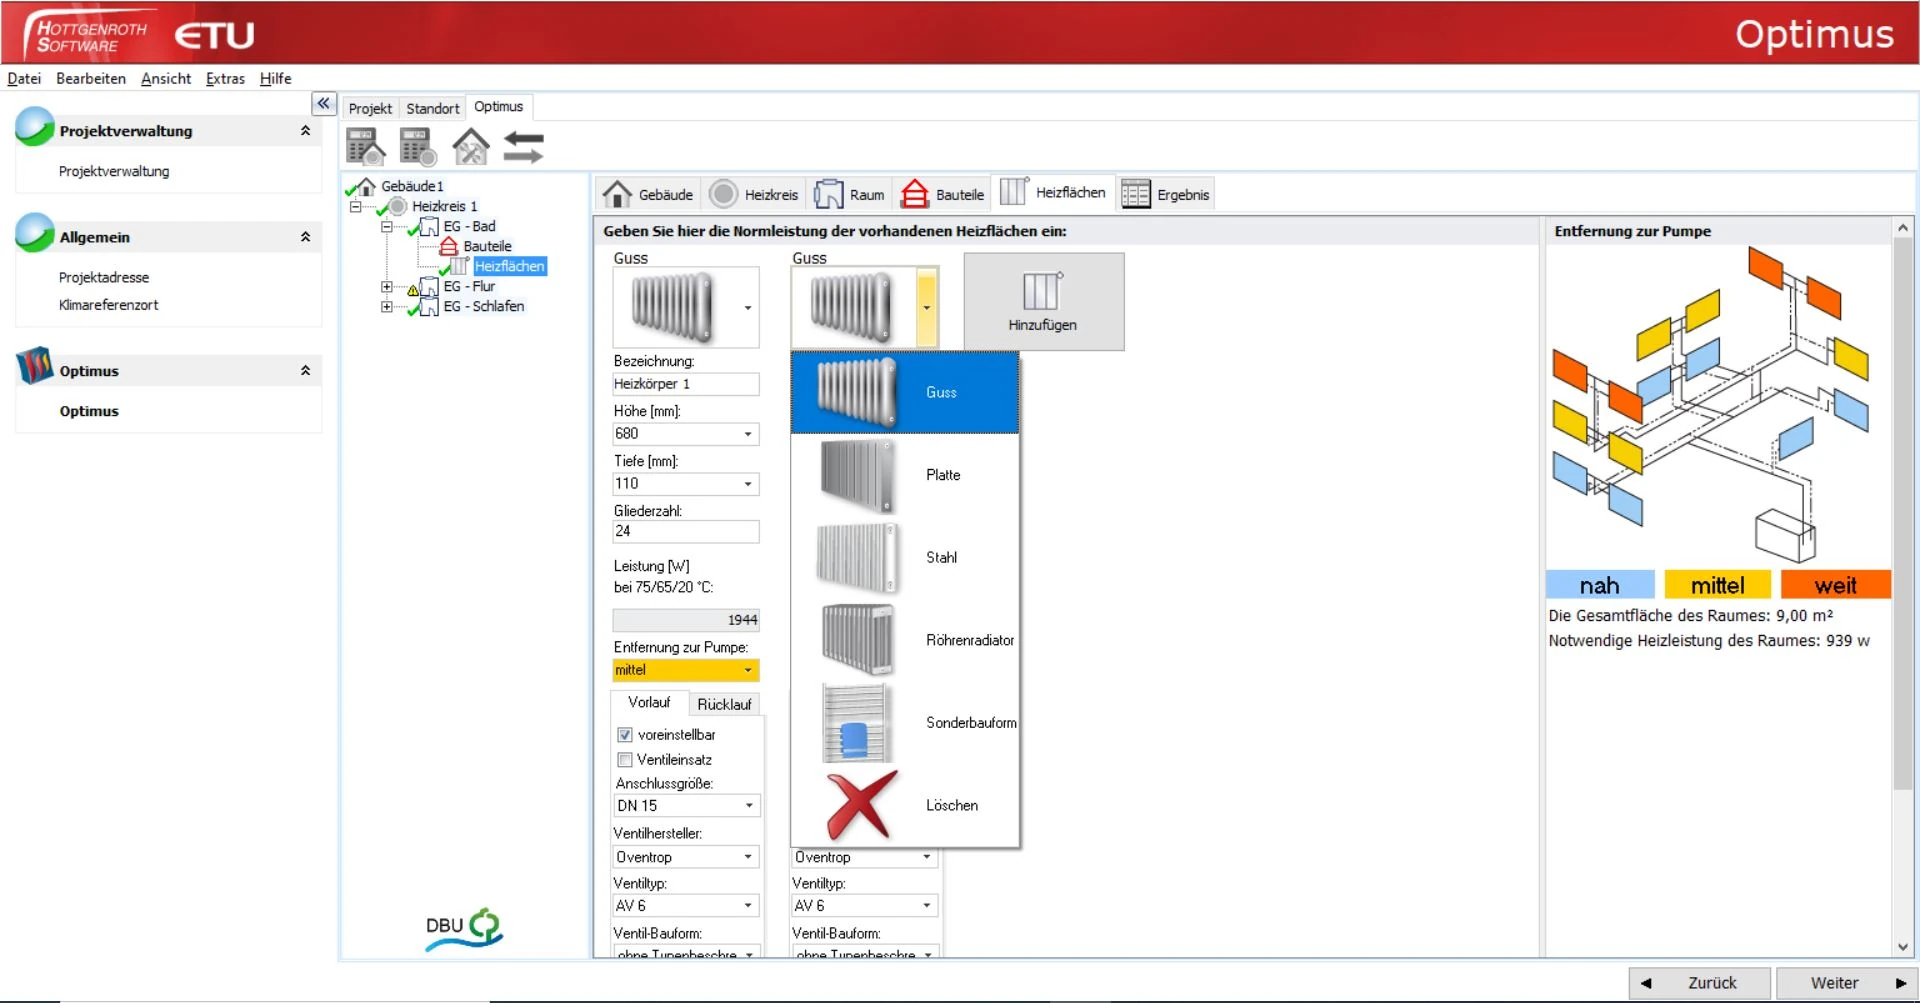Click the Hinzufügen button
This screenshot has width=1920, height=1003.
1043,302
